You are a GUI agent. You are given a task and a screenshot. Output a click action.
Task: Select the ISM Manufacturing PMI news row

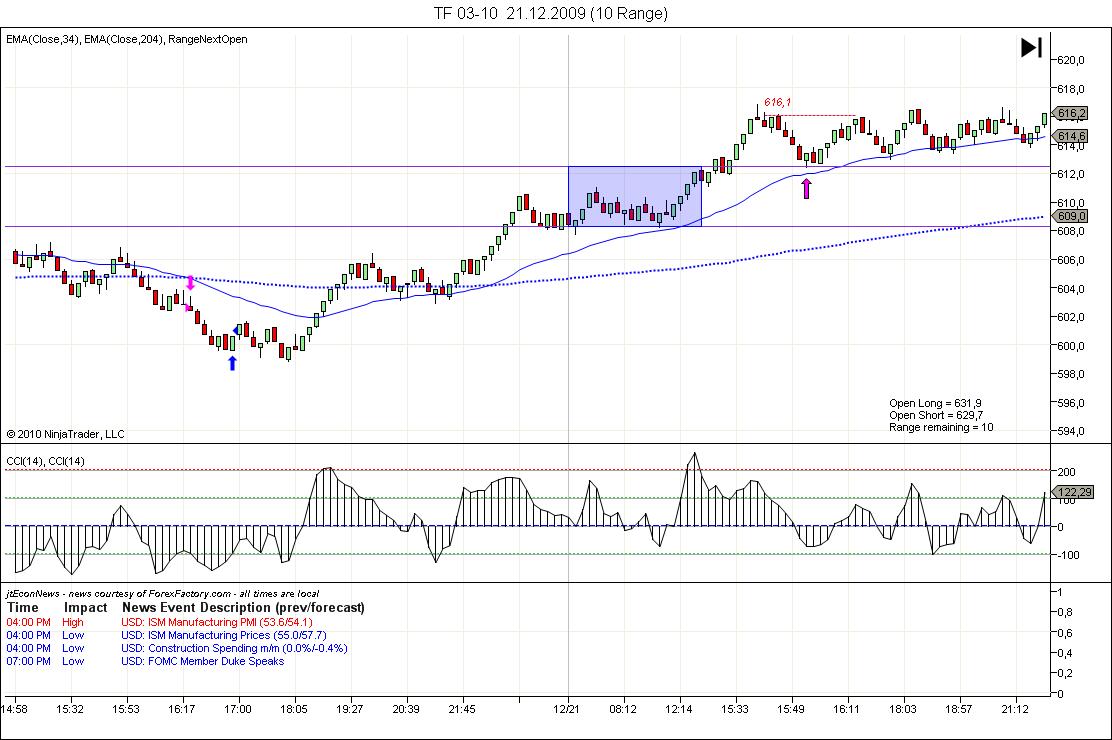[x=160, y=622]
